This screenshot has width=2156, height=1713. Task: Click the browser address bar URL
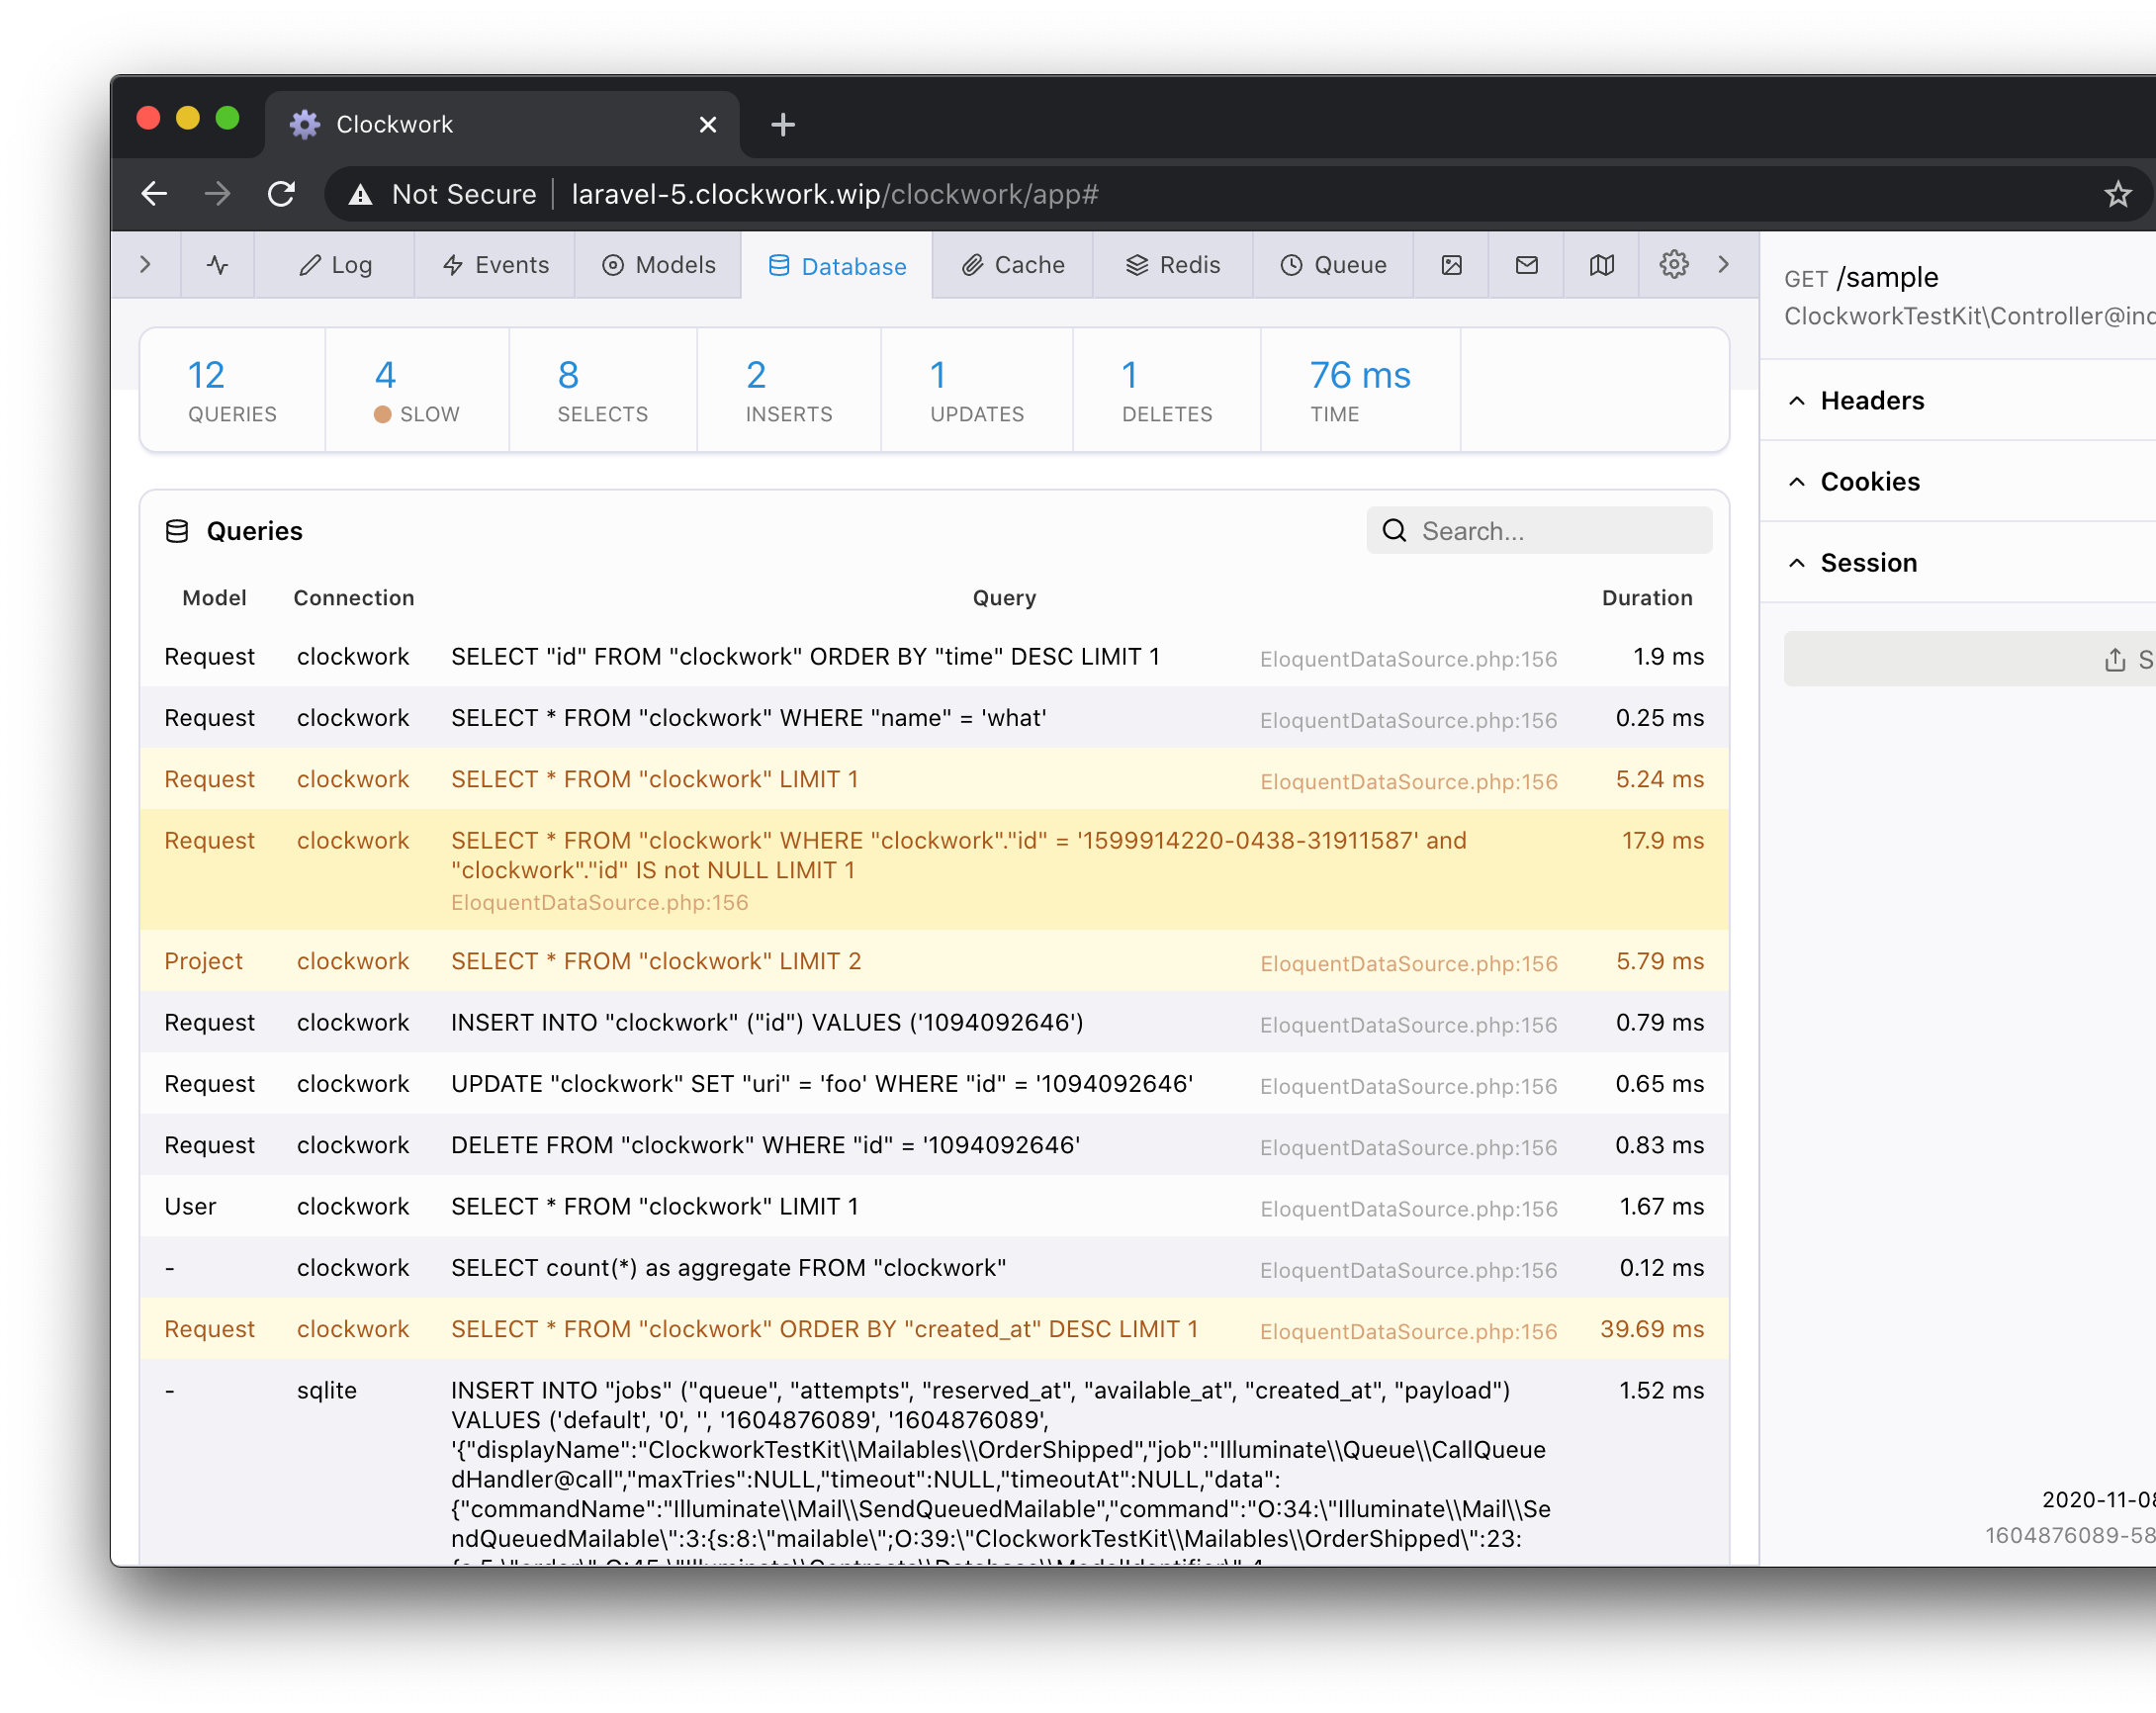[x=835, y=194]
